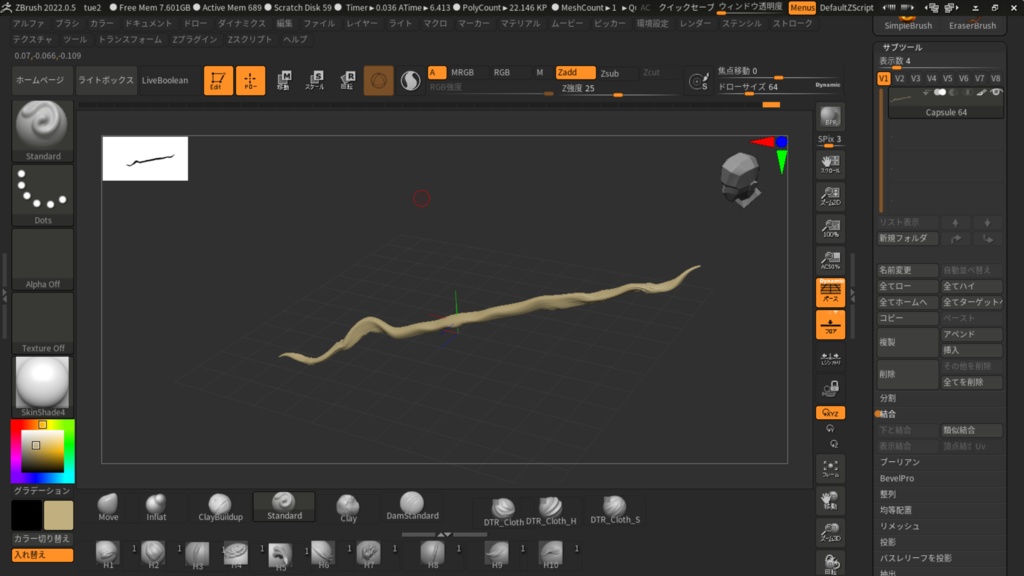Activate the Edit mode button
This screenshot has width=1024, height=576.
(x=218, y=80)
